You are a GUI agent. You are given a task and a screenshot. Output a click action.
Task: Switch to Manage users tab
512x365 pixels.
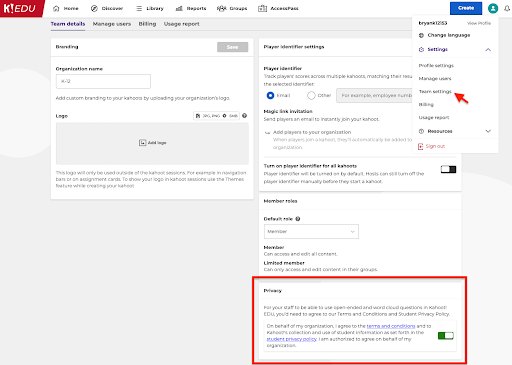(112, 24)
